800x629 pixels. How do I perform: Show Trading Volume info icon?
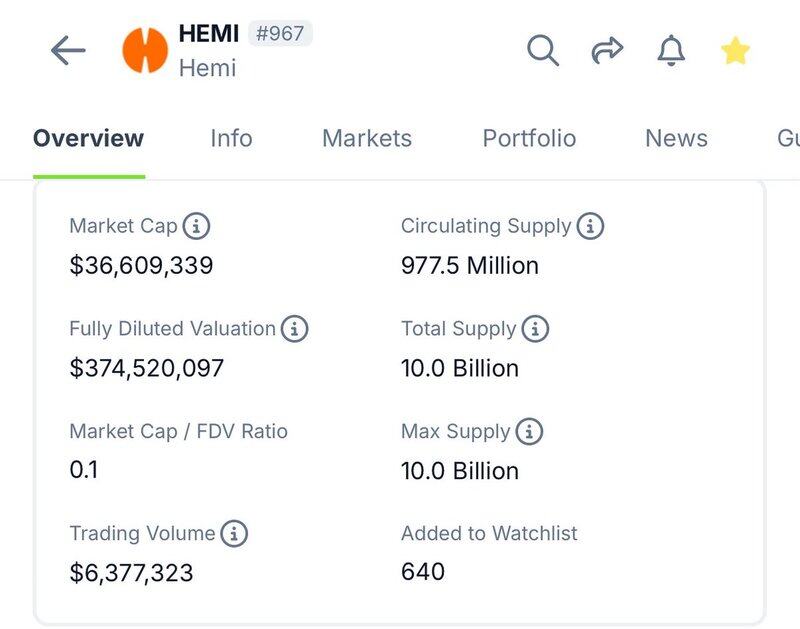234,534
